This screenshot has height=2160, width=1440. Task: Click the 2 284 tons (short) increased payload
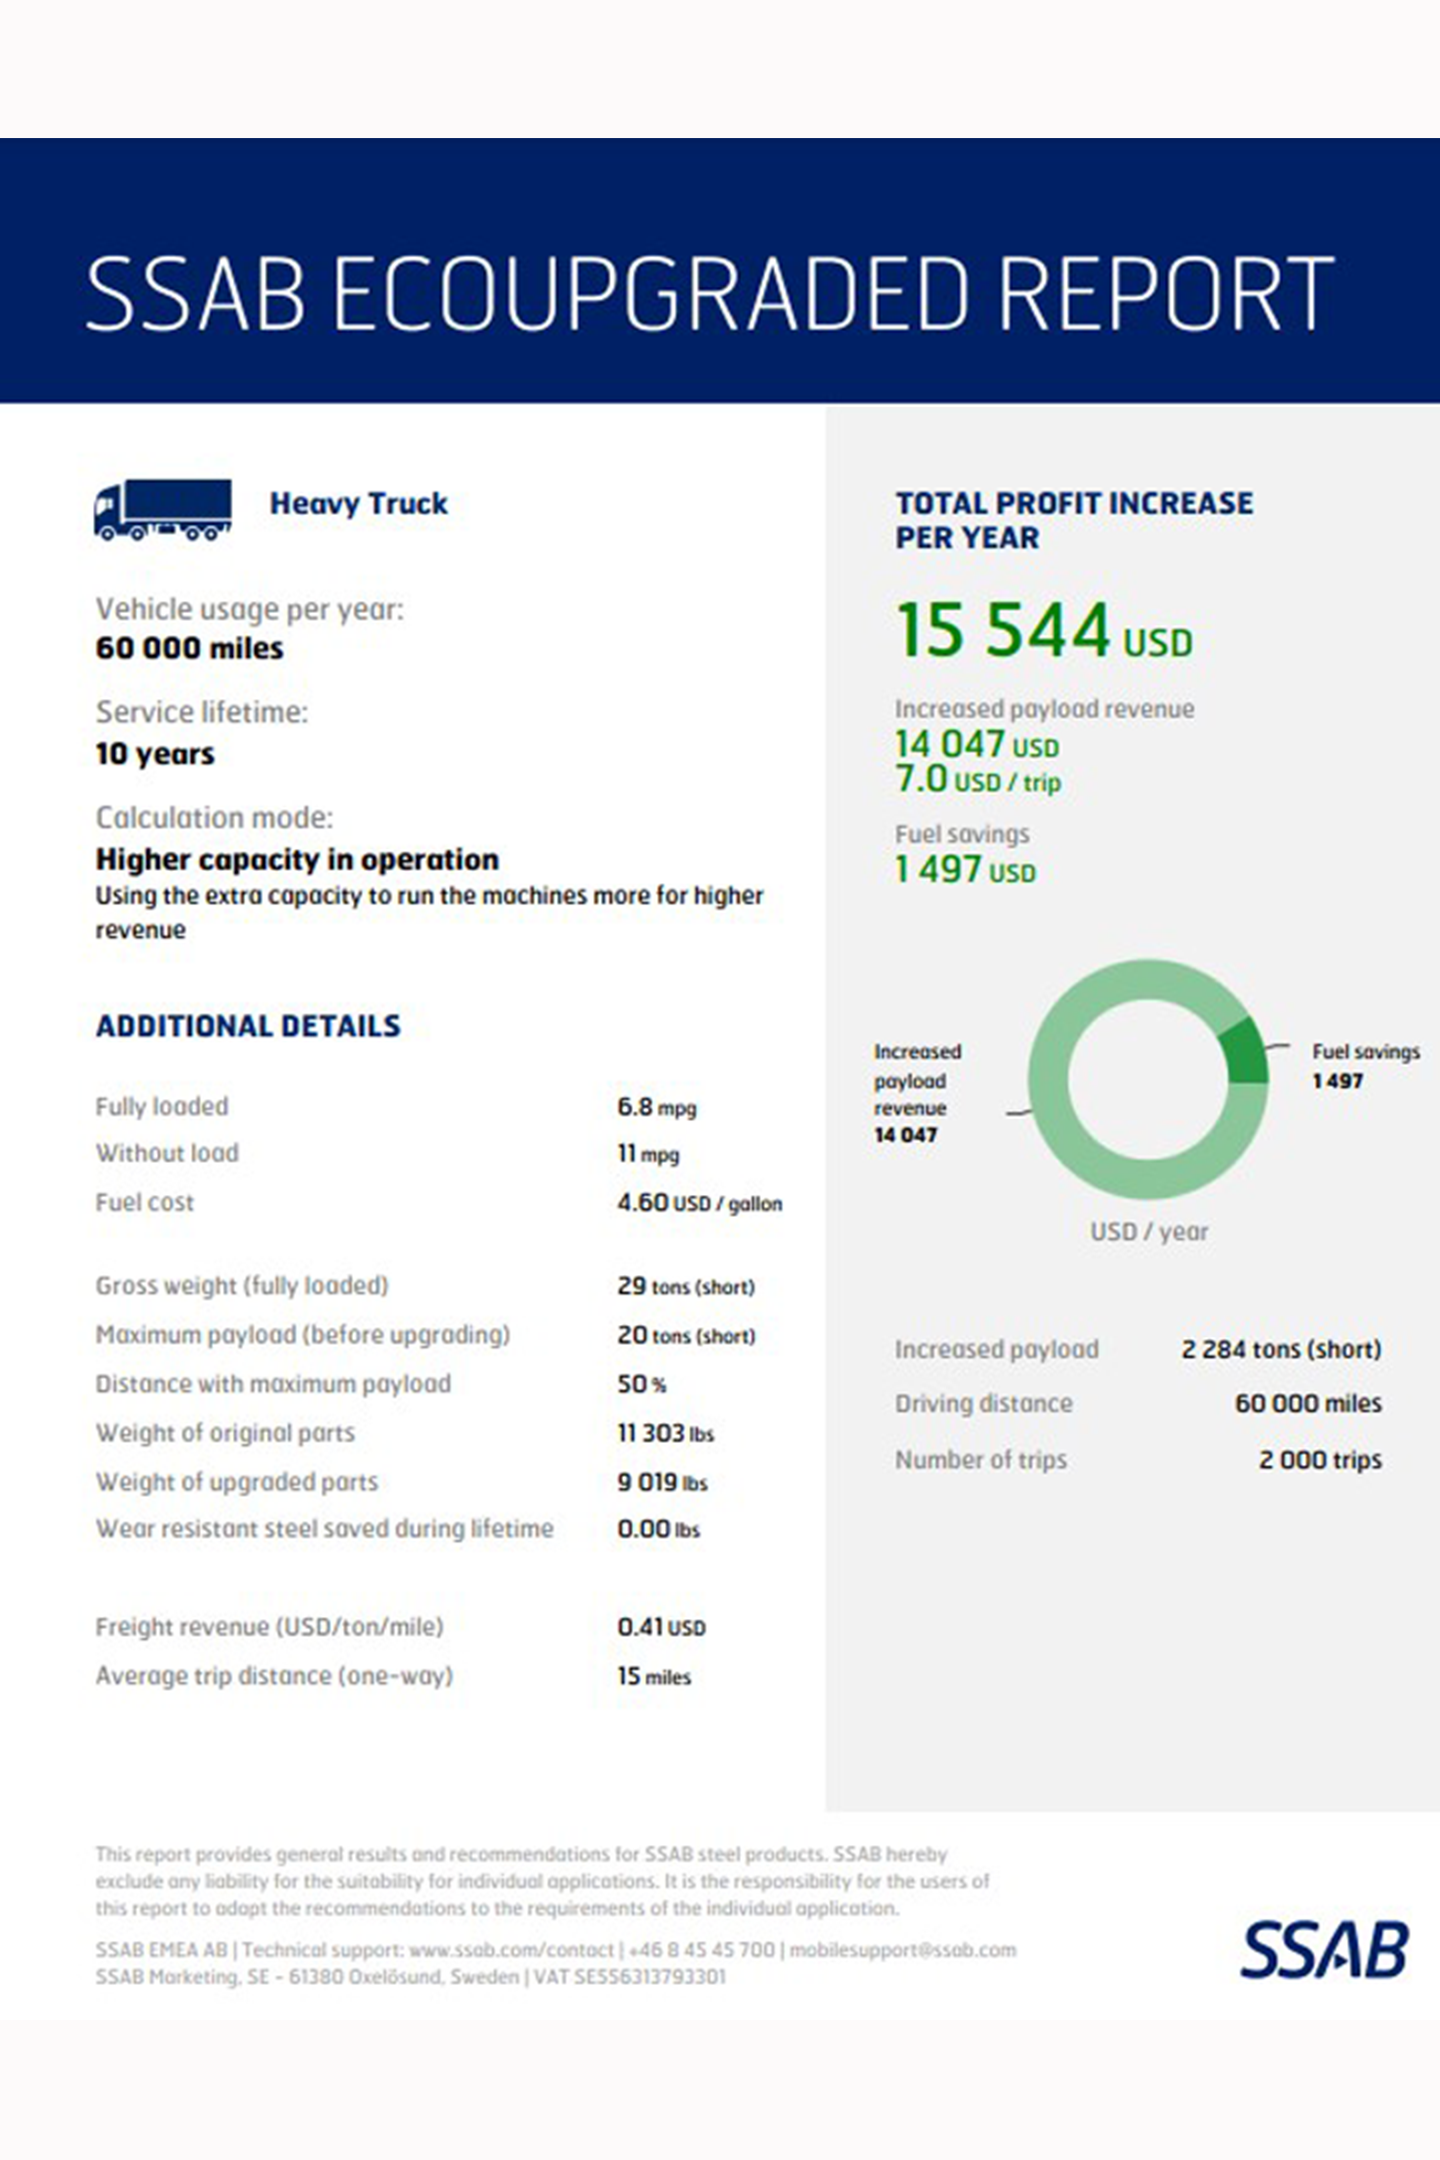(1281, 1349)
